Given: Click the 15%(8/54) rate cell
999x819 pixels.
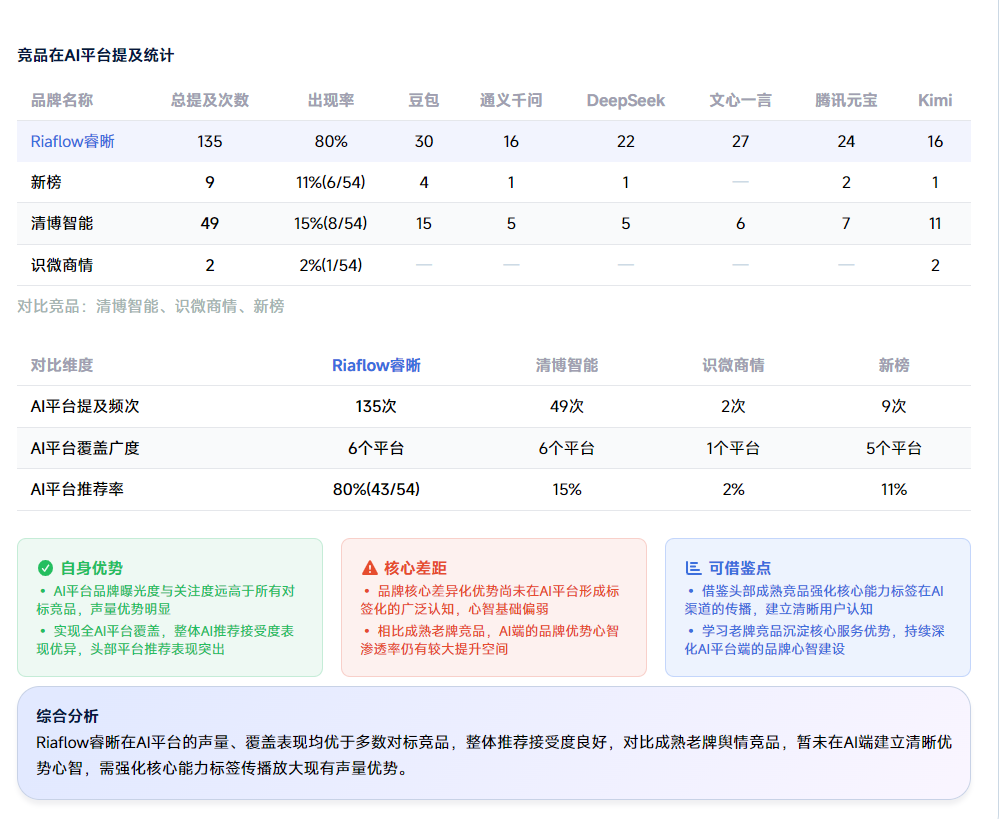Looking at the screenshot, I should pyautogui.click(x=331, y=223).
